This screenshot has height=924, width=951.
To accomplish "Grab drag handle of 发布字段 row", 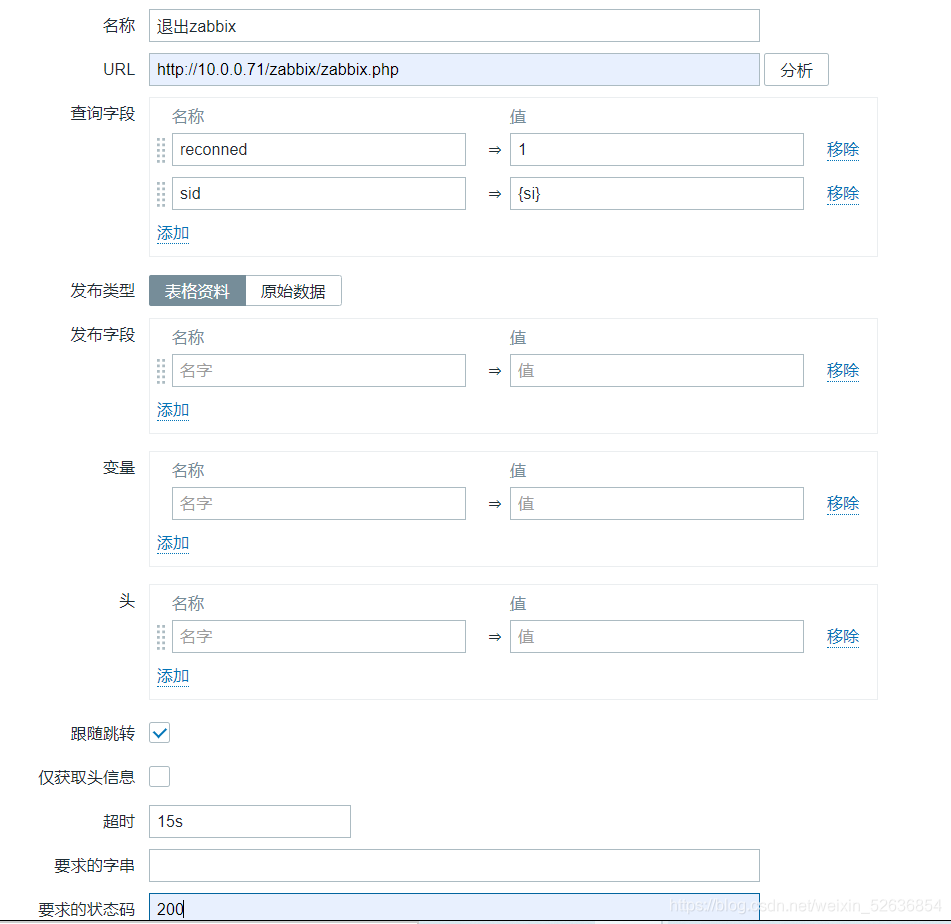I will (161, 371).
